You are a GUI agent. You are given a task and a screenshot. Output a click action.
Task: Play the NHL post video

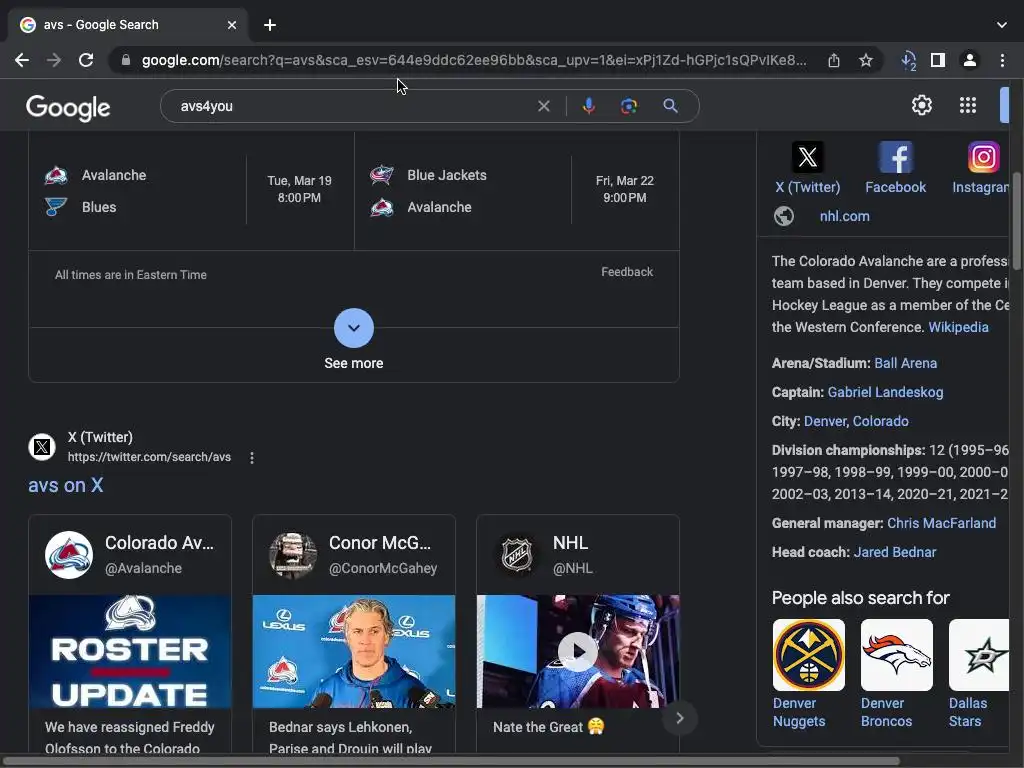click(x=577, y=651)
